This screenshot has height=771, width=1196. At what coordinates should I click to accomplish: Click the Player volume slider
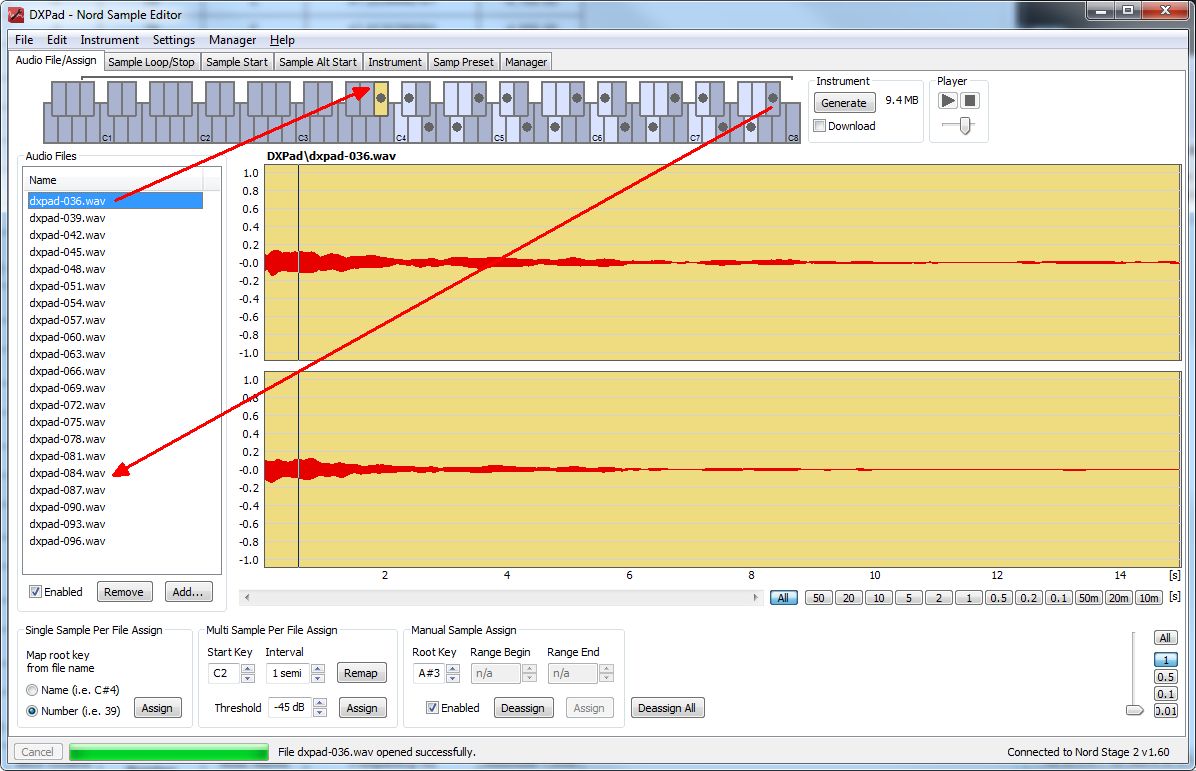[x=964, y=125]
